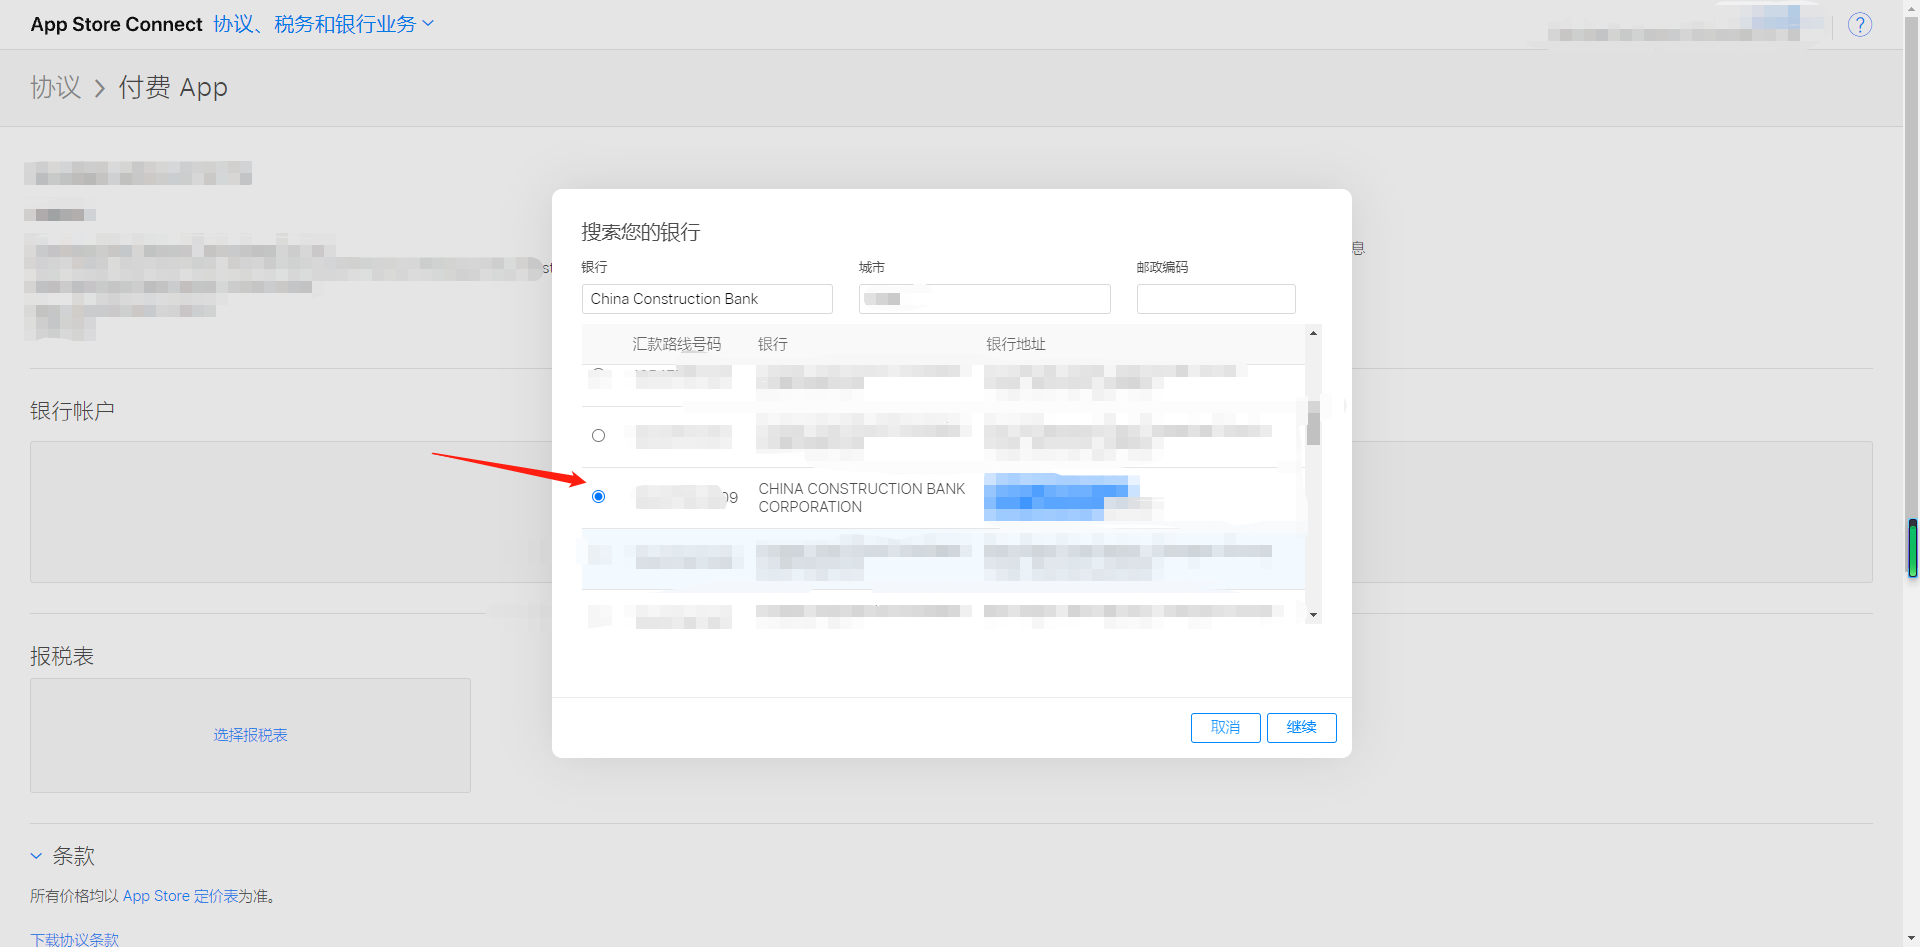1920x947 pixels.
Task: Open the App Store 定价表 link
Action: 180,896
